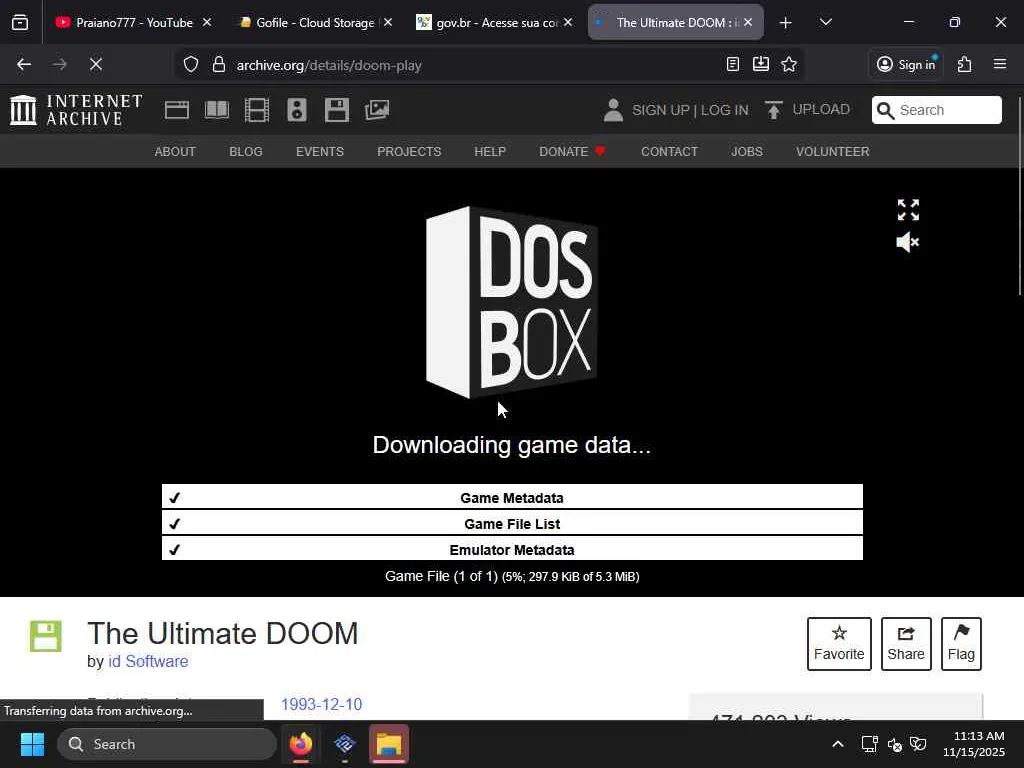Close the Gofile tab
This screenshot has height=768, width=1024.
[387, 22]
